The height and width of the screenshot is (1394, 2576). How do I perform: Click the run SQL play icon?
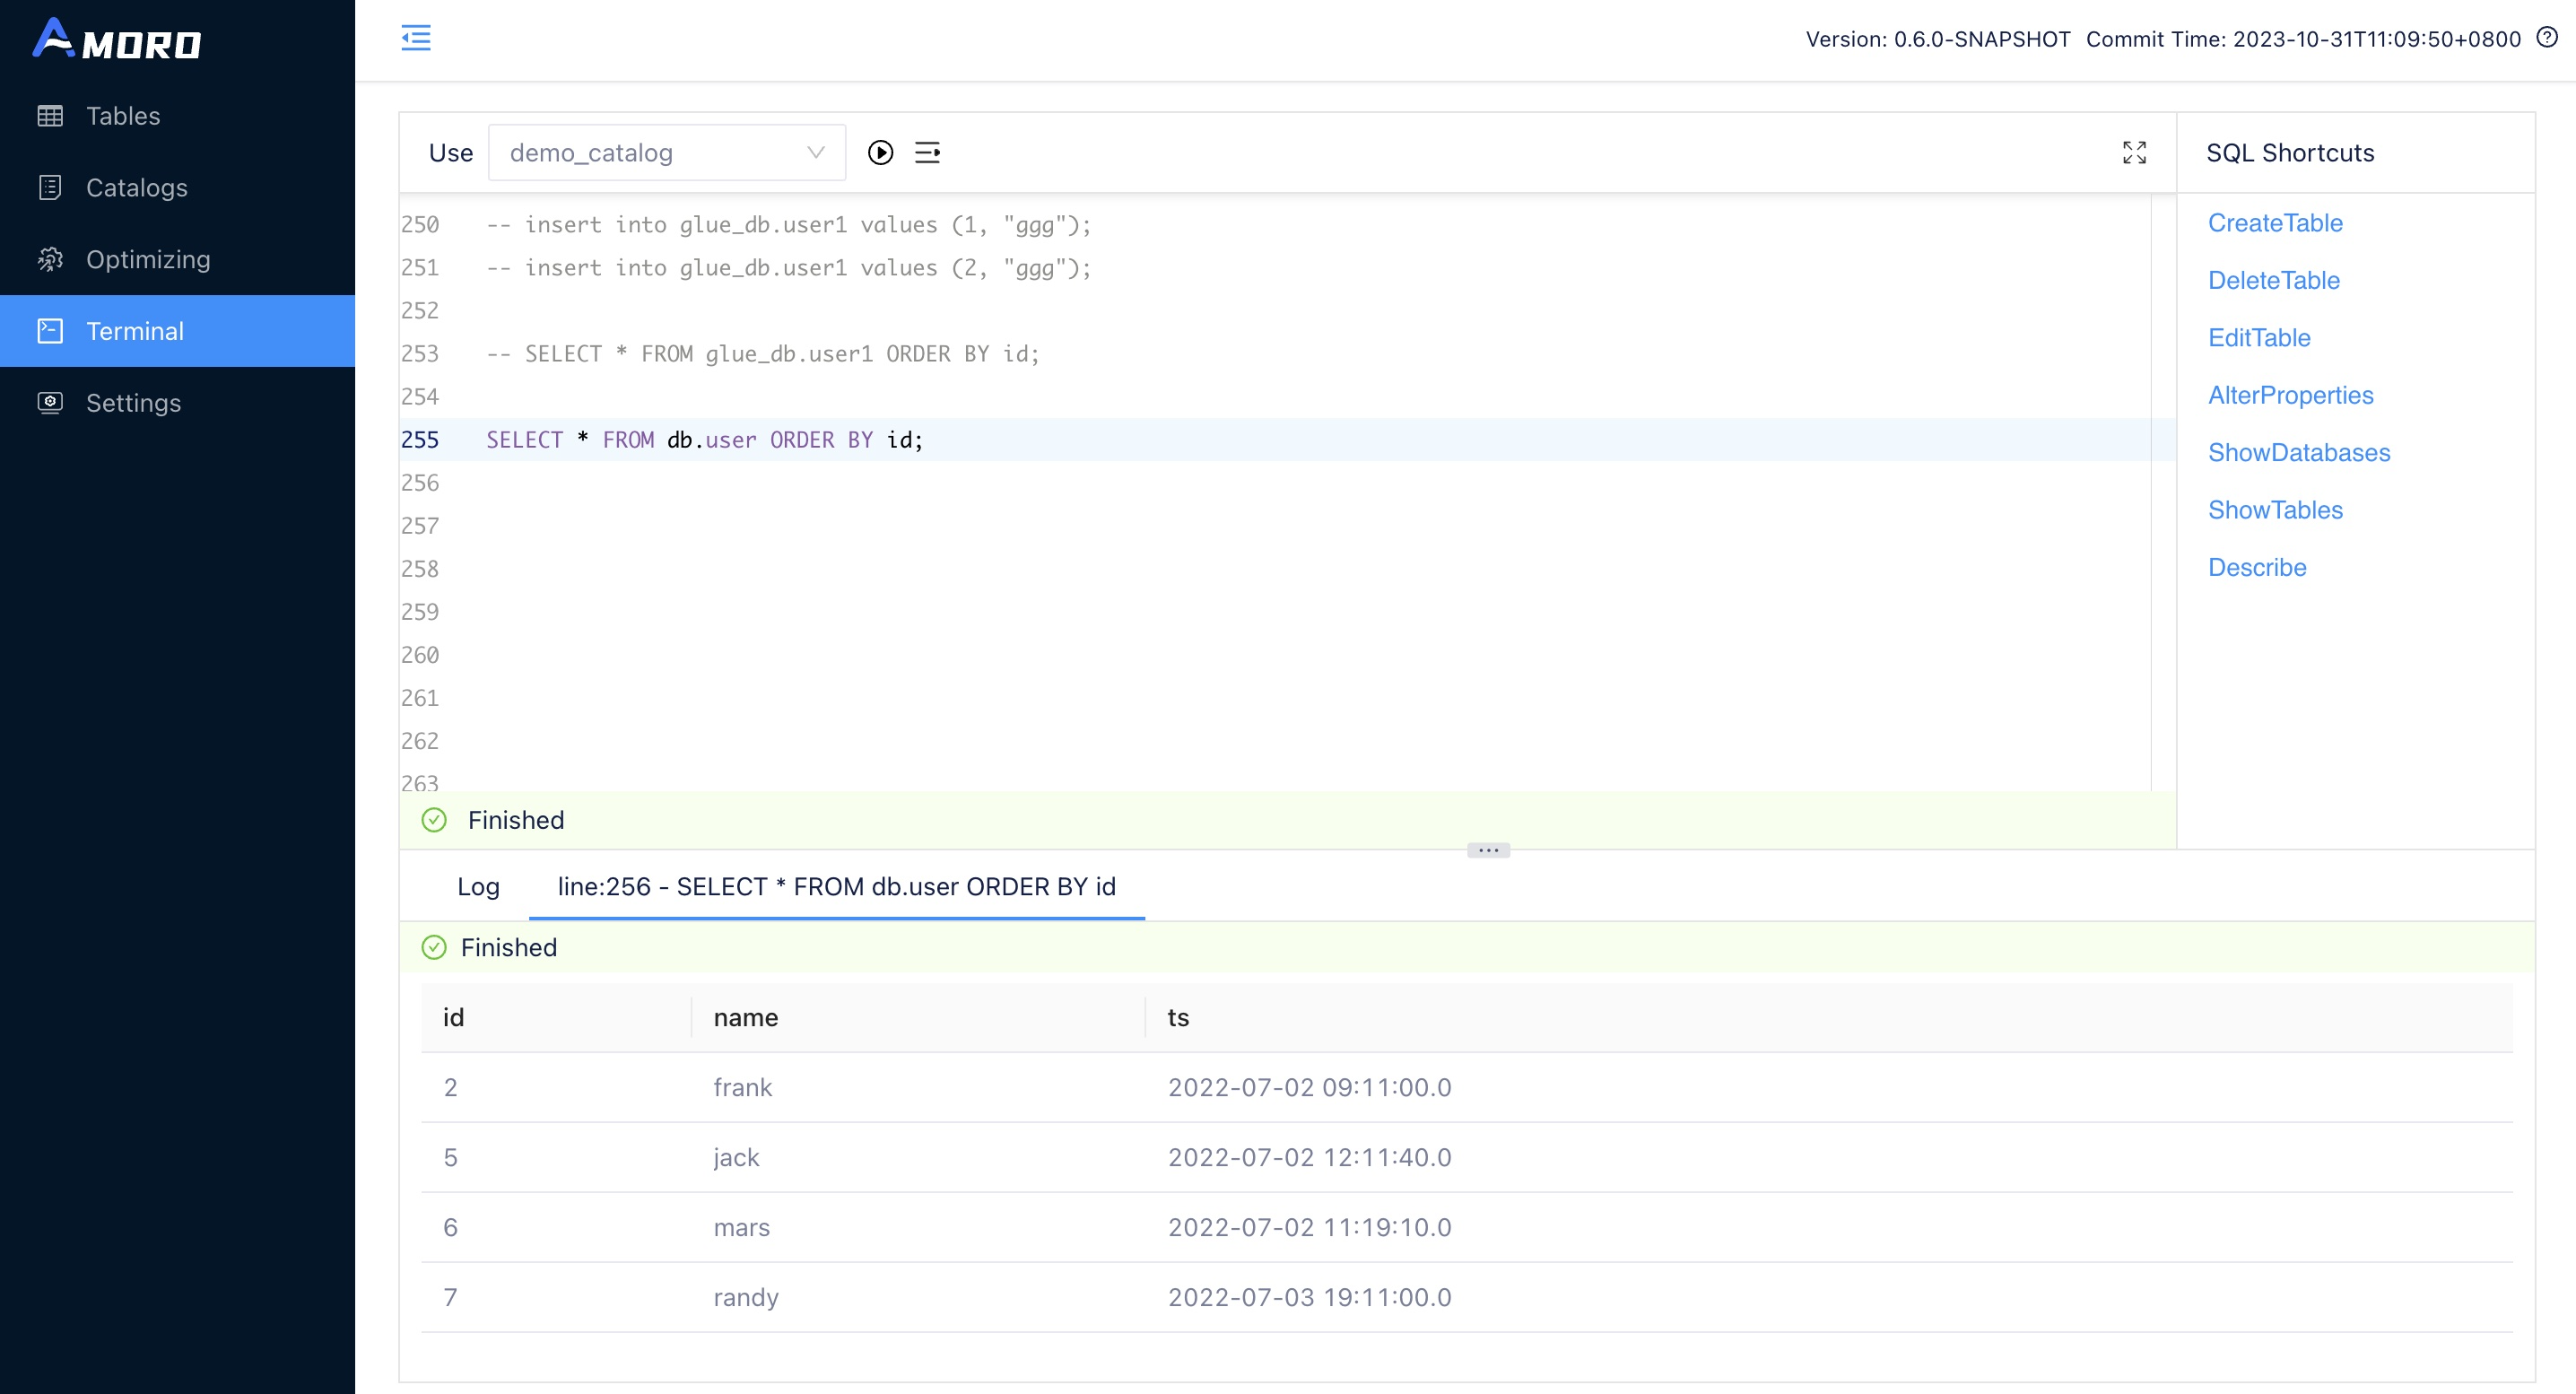pyautogui.click(x=880, y=152)
